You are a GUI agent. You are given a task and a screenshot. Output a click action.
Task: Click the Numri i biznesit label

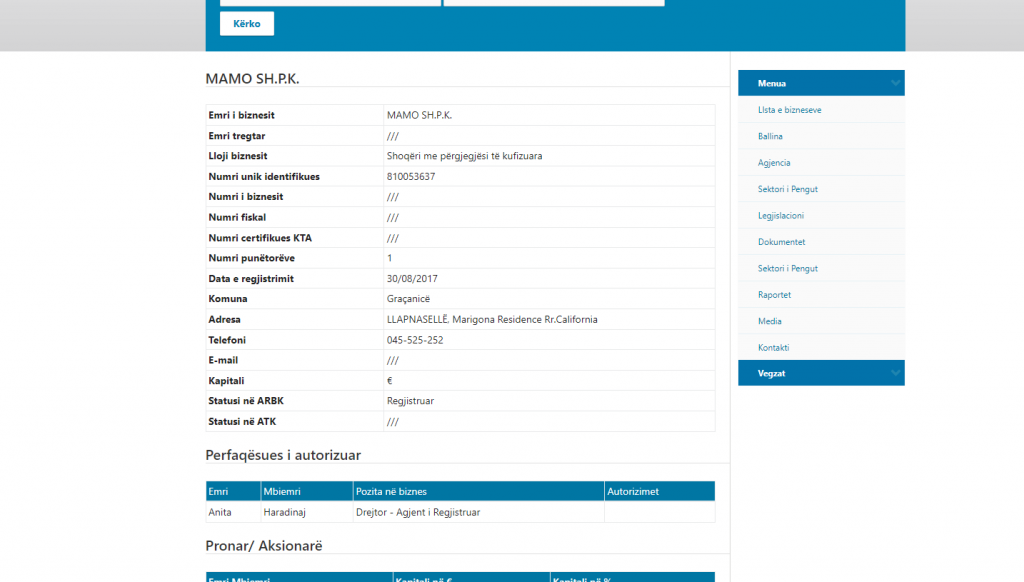[246, 197]
